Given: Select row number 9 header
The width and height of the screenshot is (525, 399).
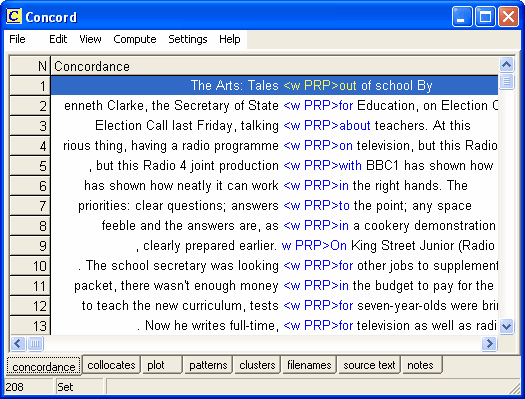Looking at the screenshot, I should click(x=30, y=246).
